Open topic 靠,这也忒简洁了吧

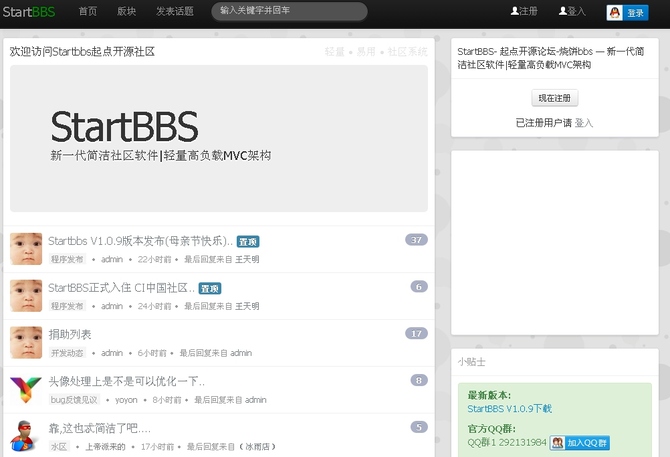click(x=99, y=428)
